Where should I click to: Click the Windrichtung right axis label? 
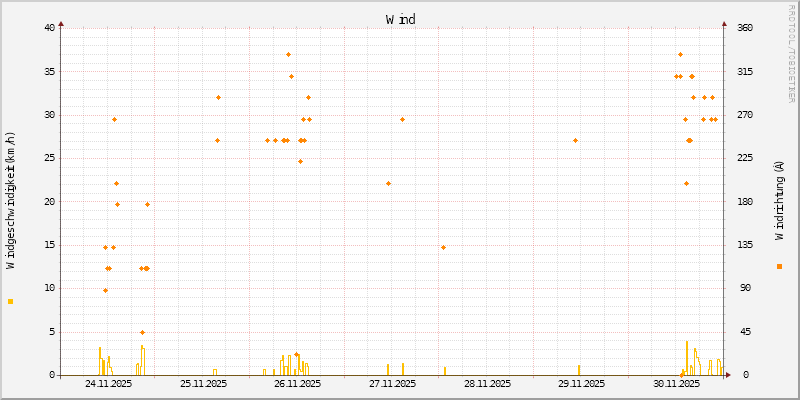click(779, 201)
